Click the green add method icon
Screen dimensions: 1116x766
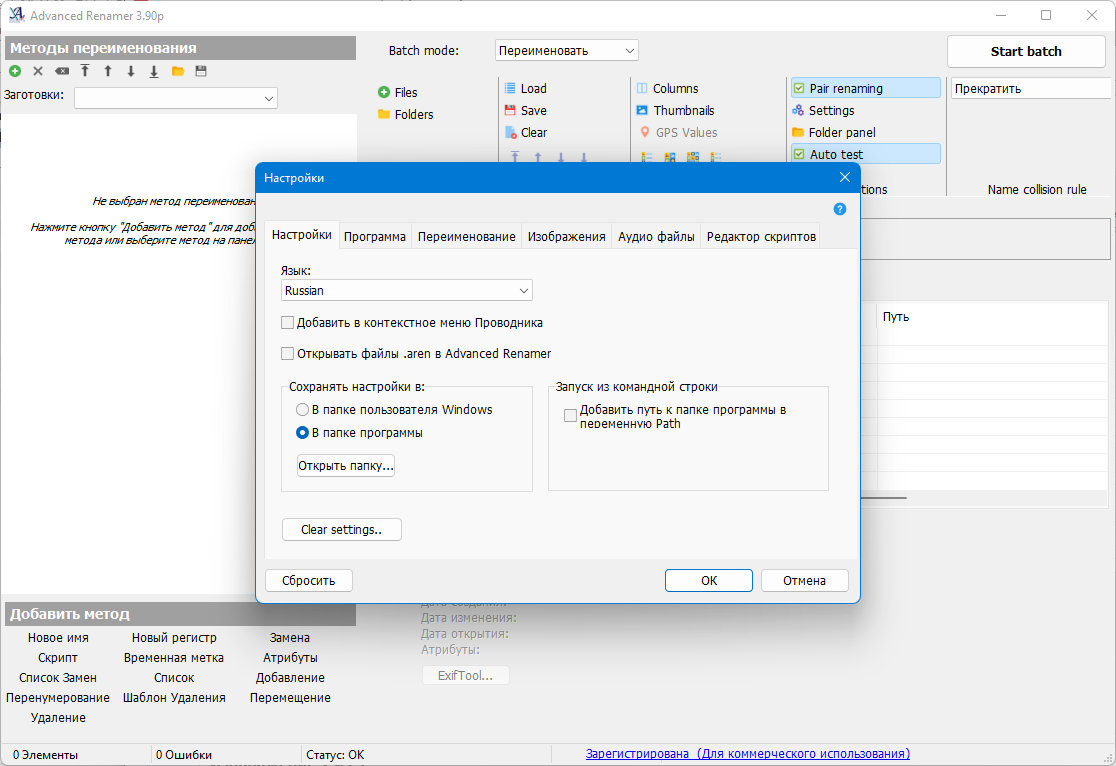15,71
